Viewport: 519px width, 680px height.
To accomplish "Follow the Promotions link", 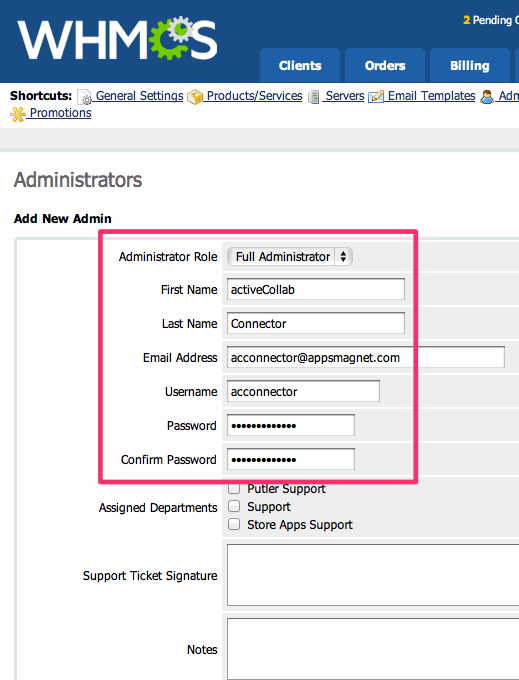I will click(60, 113).
